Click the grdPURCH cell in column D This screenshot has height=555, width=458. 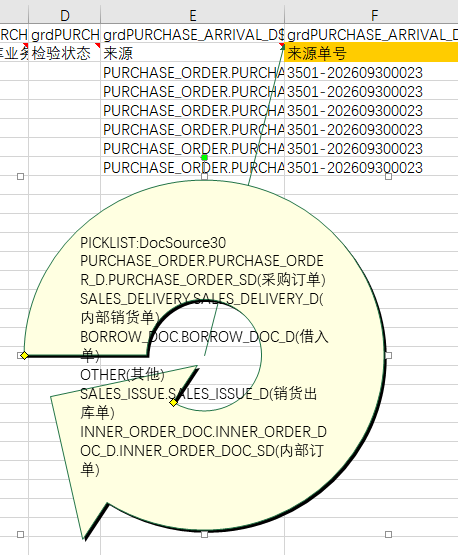(64, 34)
